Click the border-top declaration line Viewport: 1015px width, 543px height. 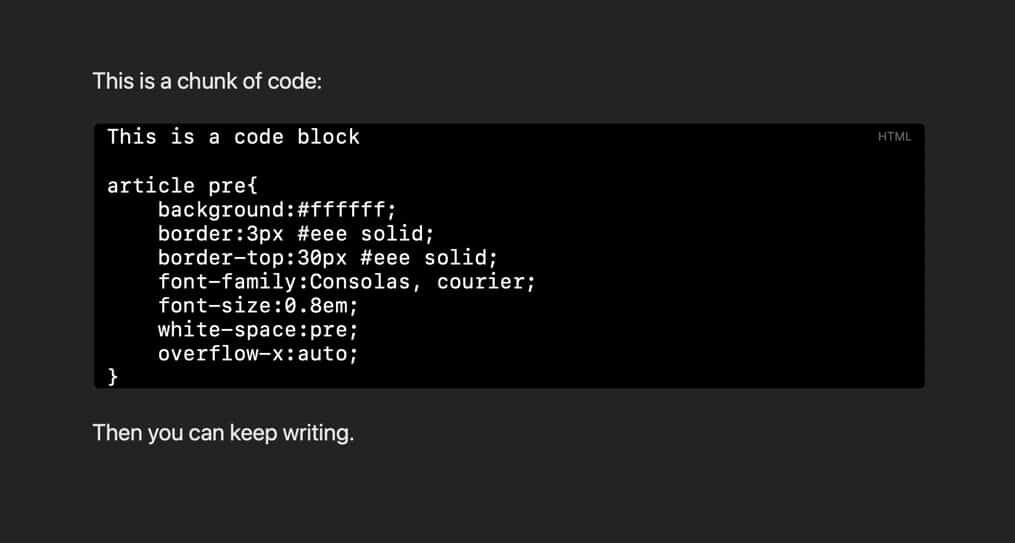(327, 258)
